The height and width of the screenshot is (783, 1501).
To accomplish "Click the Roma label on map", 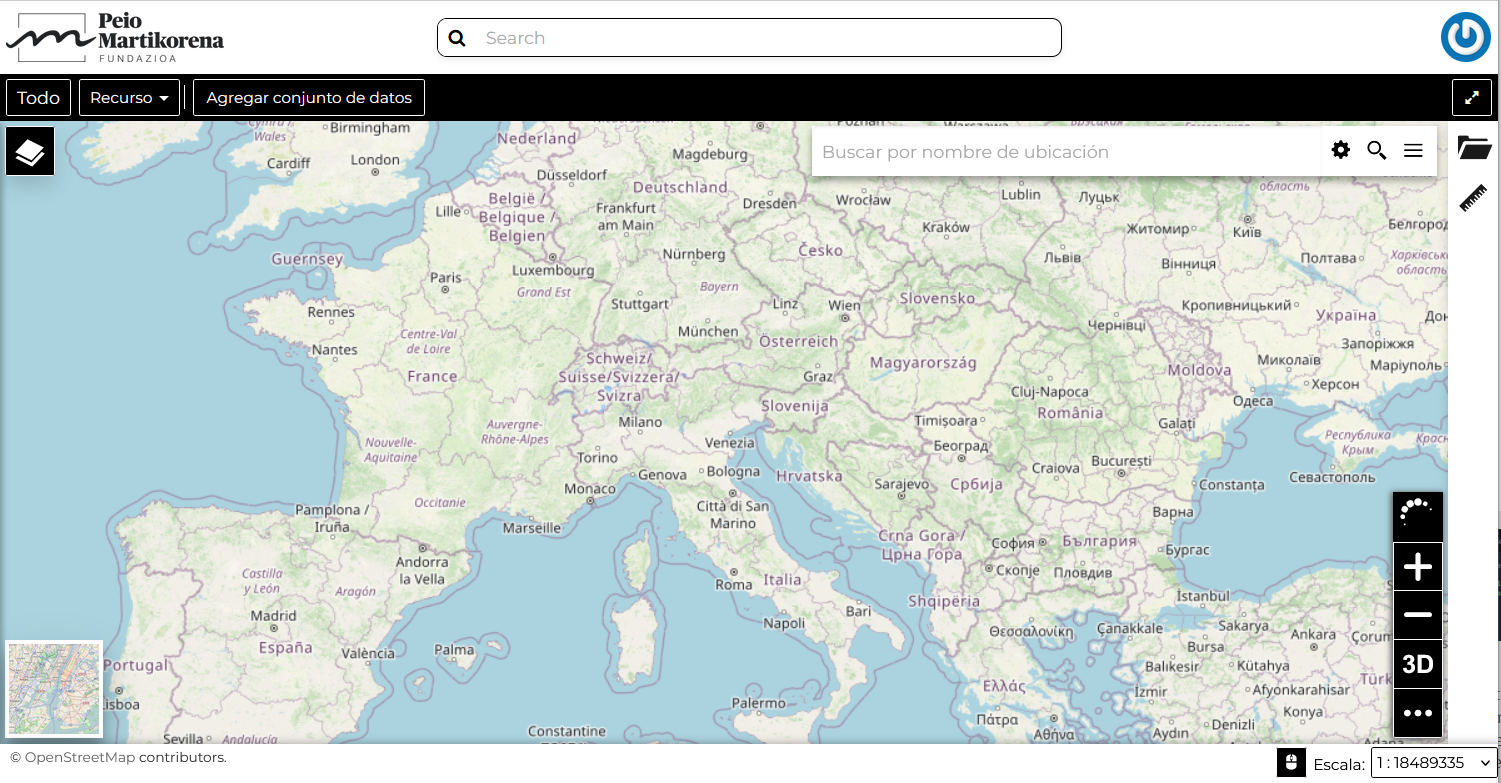I will pyautogui.click(x=733, y=584).
